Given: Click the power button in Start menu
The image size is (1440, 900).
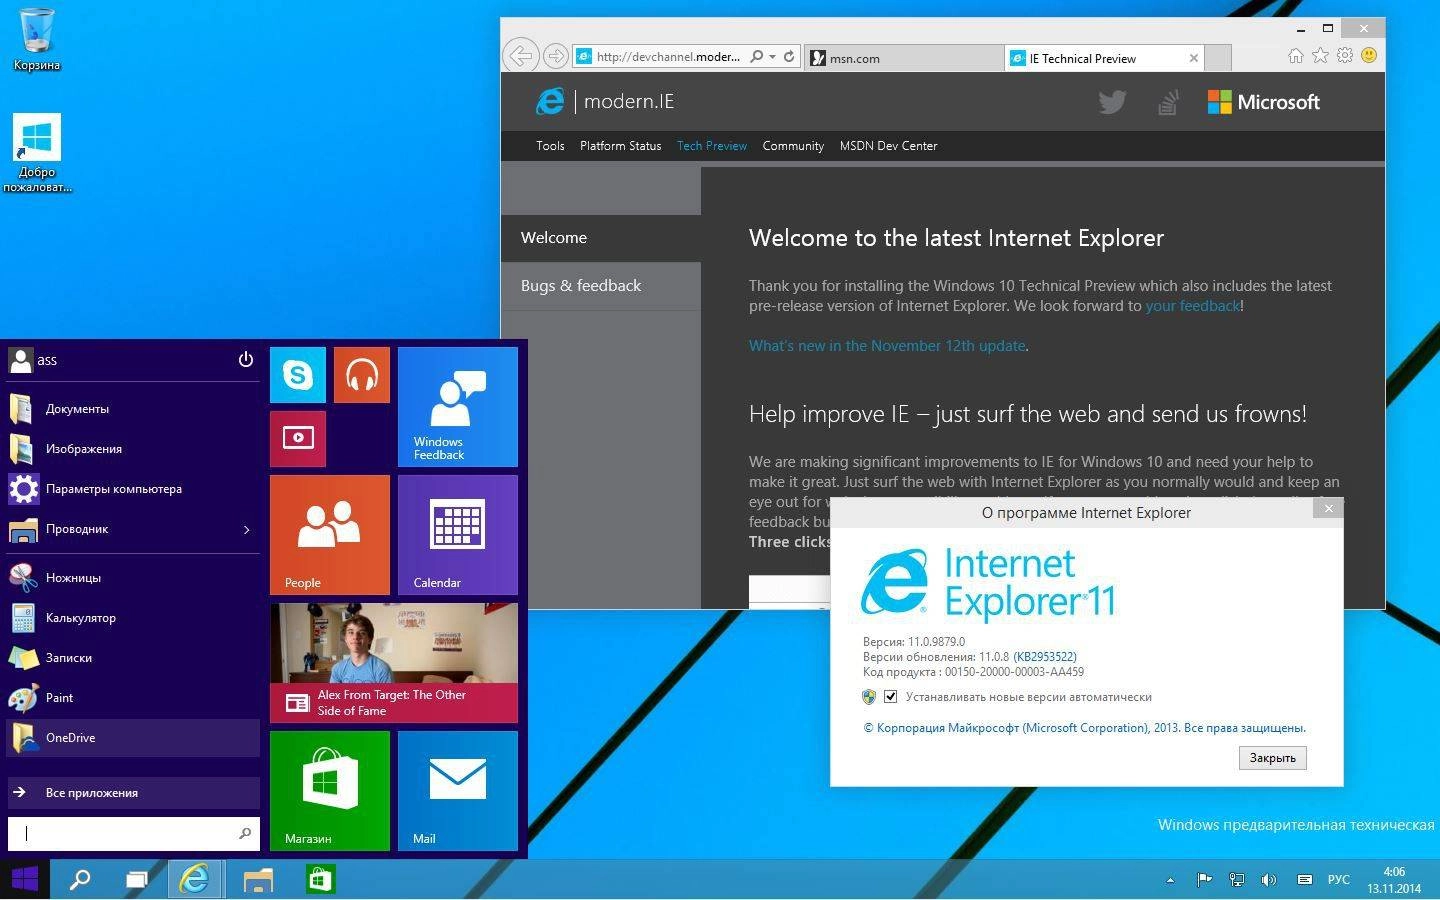Looking at the screenshot, I should pos(245,360).
